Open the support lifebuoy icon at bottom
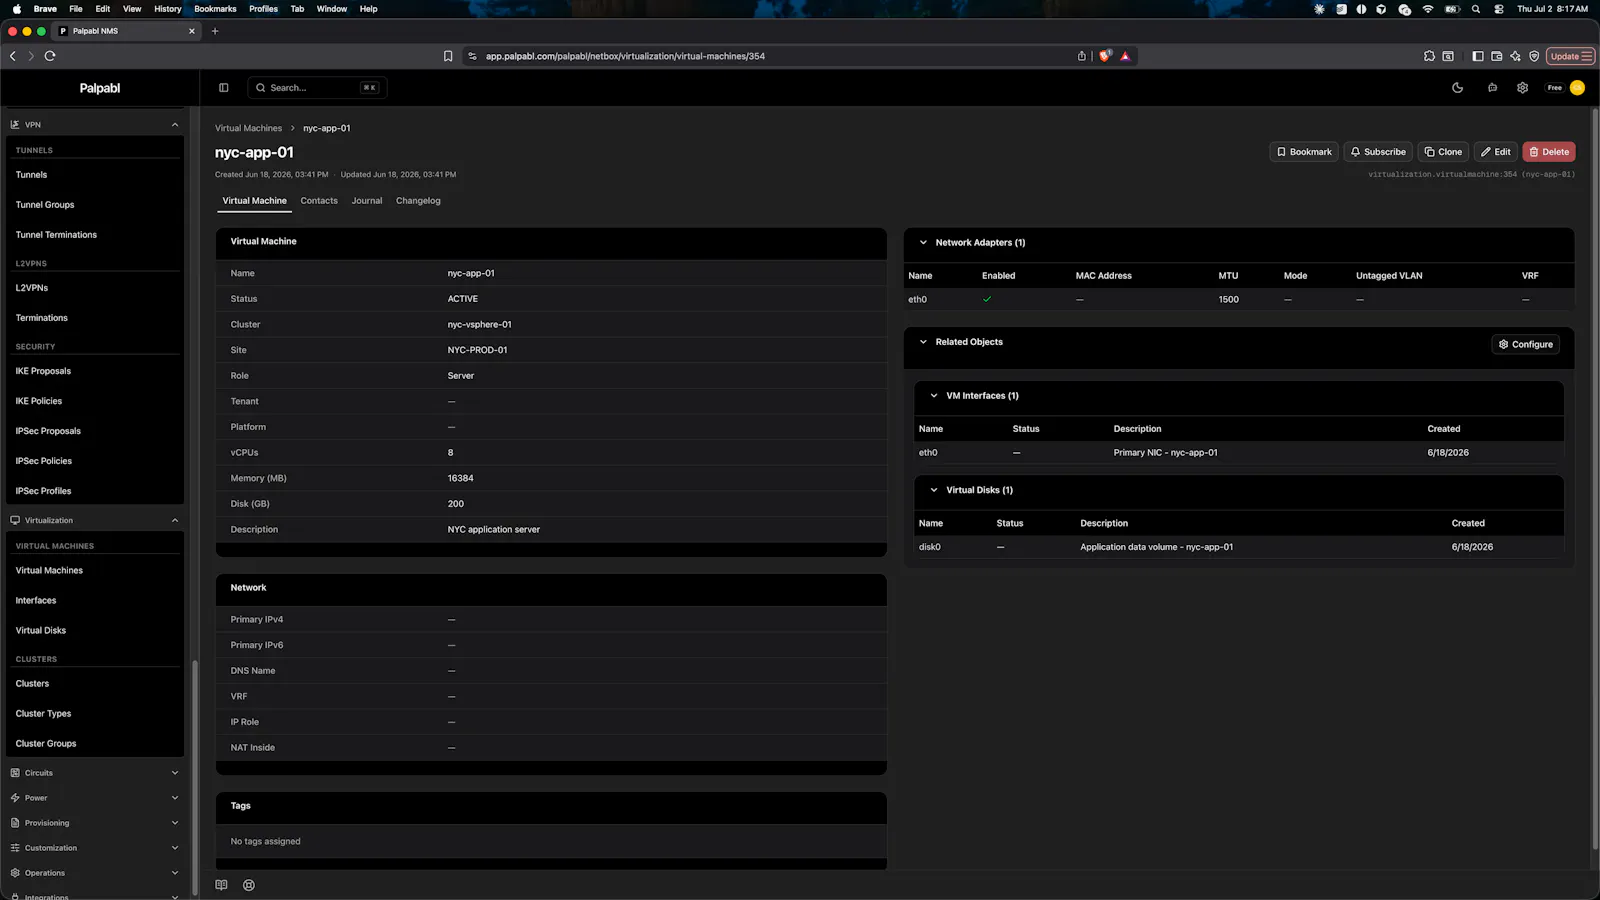The image size is (1600, 900). [249, 885]
